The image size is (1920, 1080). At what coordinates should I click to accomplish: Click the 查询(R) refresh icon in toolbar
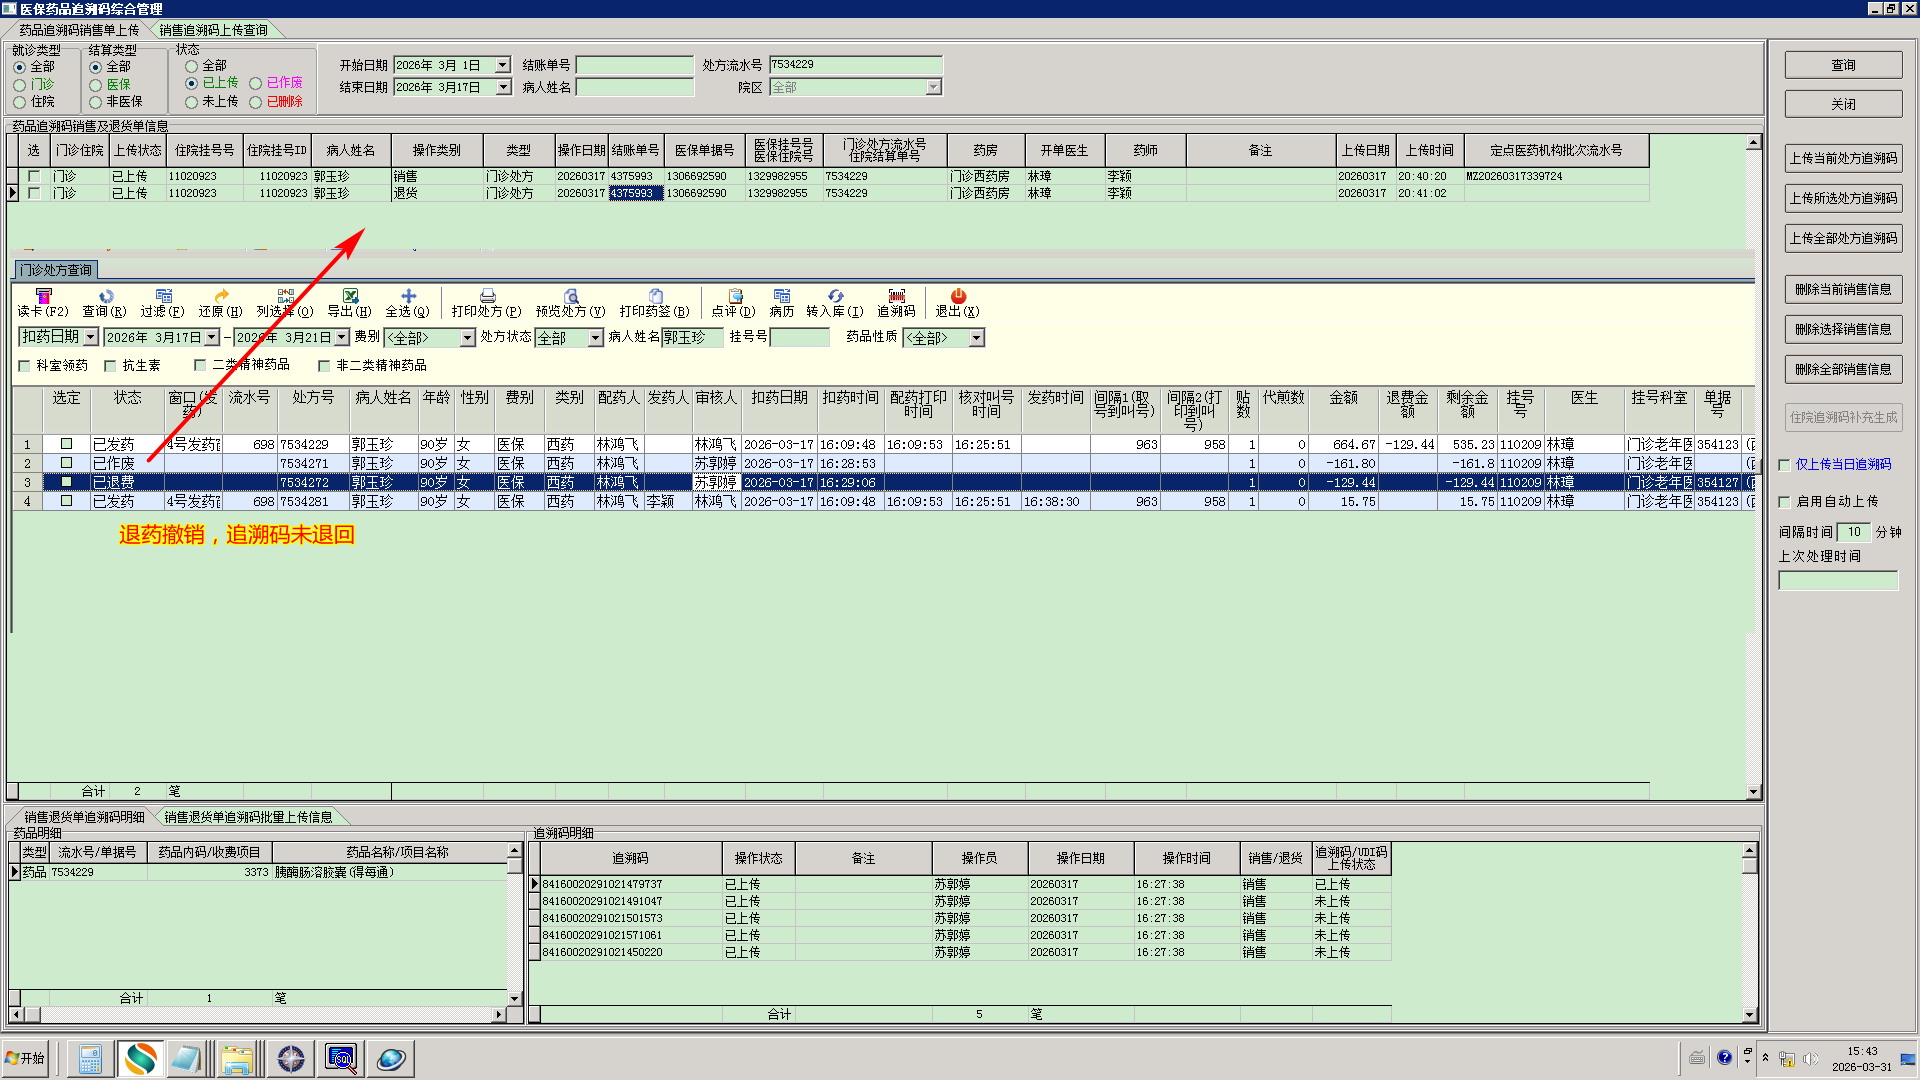coord(106,296)
